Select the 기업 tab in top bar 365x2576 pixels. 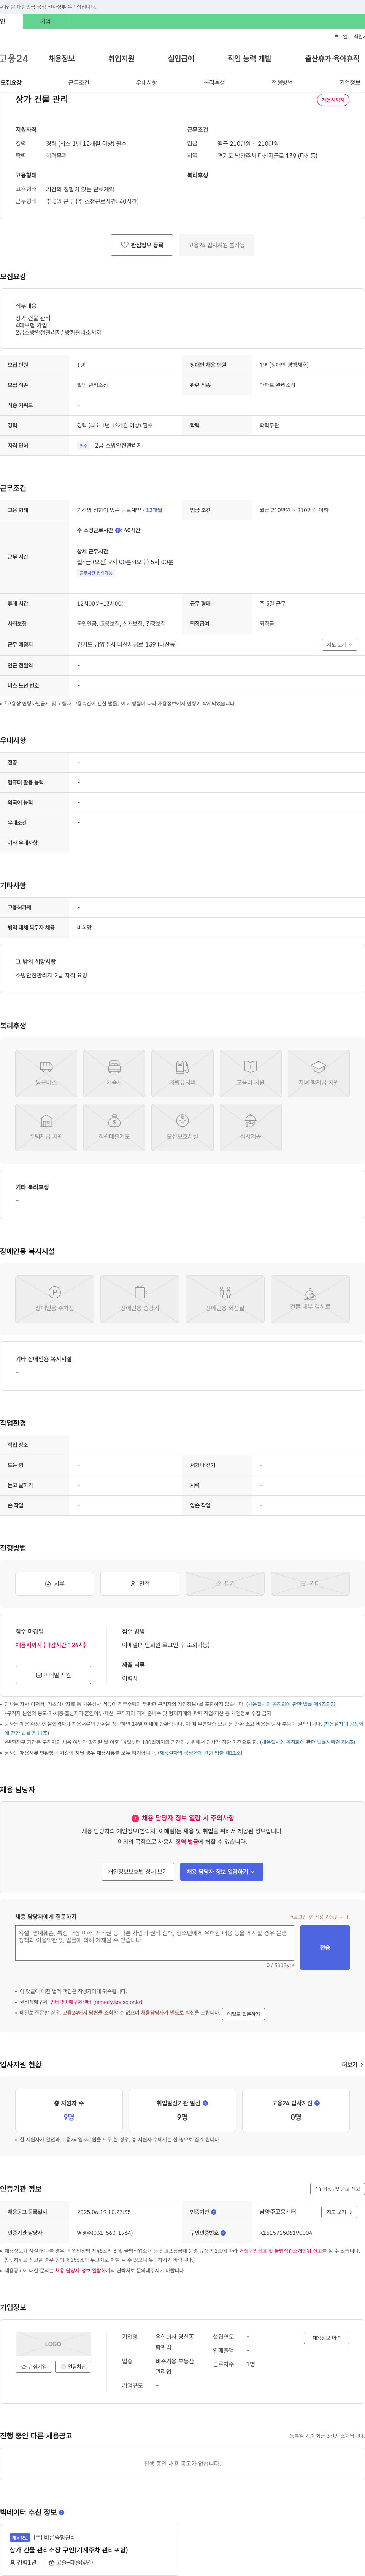tap(44, 21)
